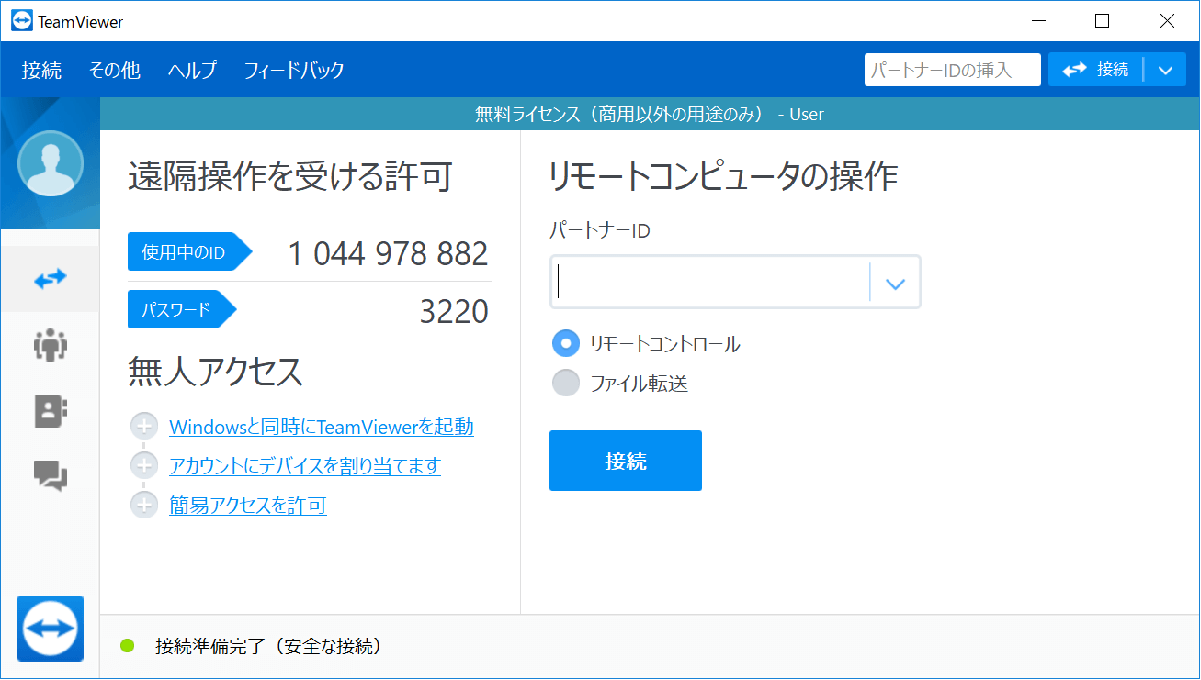Select the リモートコントロール radio button
The height and width of the screenshot is (680, 1201).
point(566,343)
